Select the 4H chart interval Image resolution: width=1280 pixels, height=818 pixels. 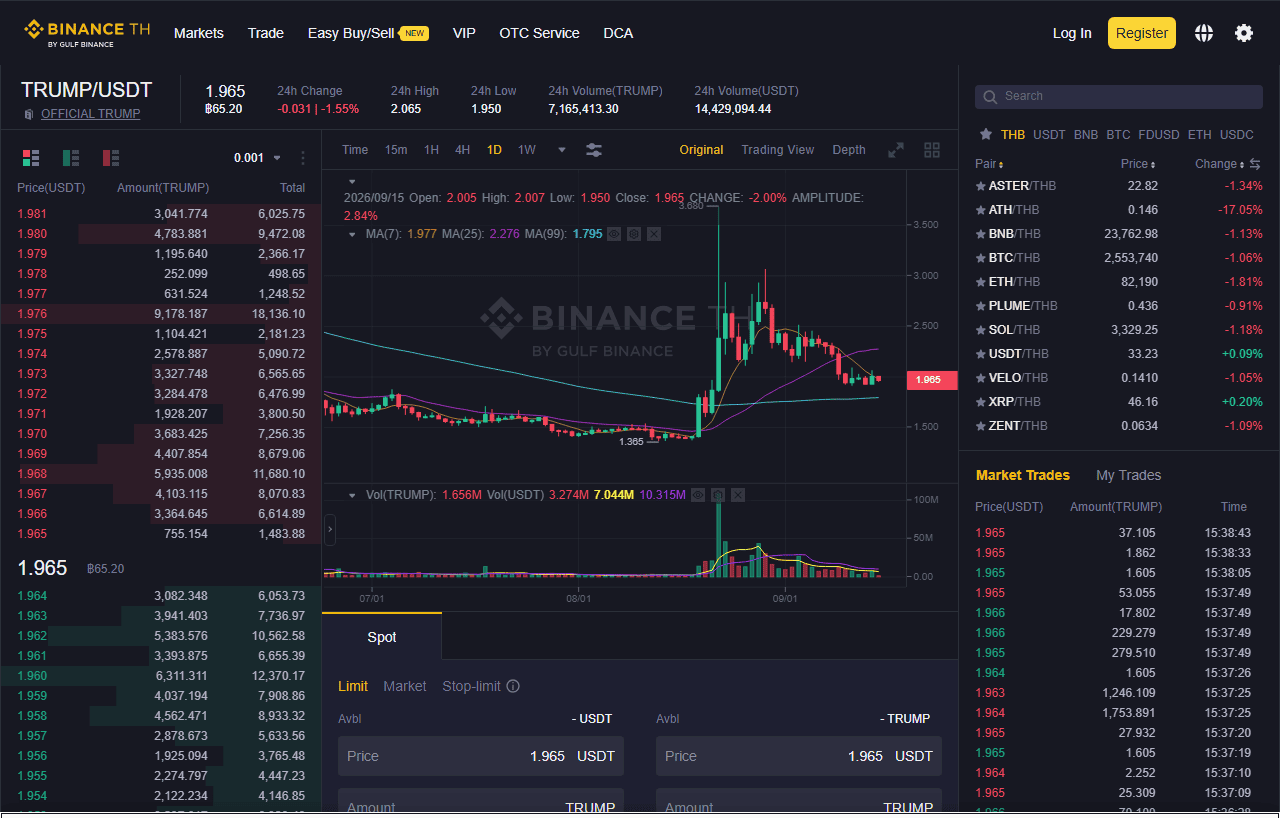click(x=462, y=150)
